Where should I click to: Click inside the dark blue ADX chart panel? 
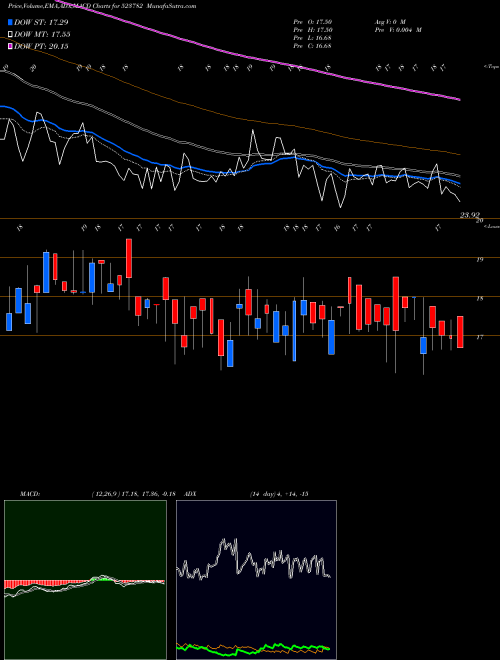pyautogui.click(x=256, y=580)
